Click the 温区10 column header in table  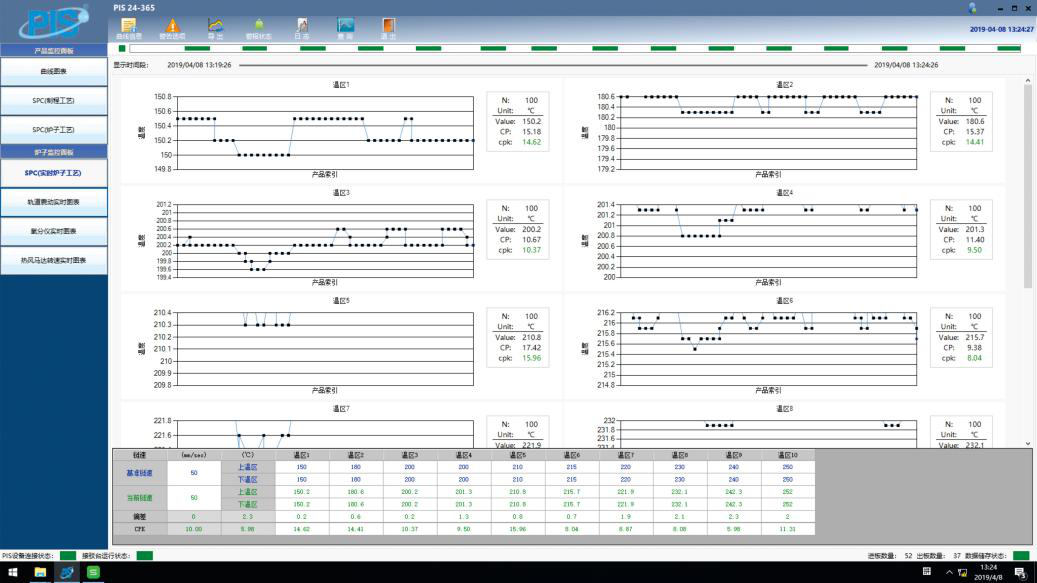pos(788,455)
